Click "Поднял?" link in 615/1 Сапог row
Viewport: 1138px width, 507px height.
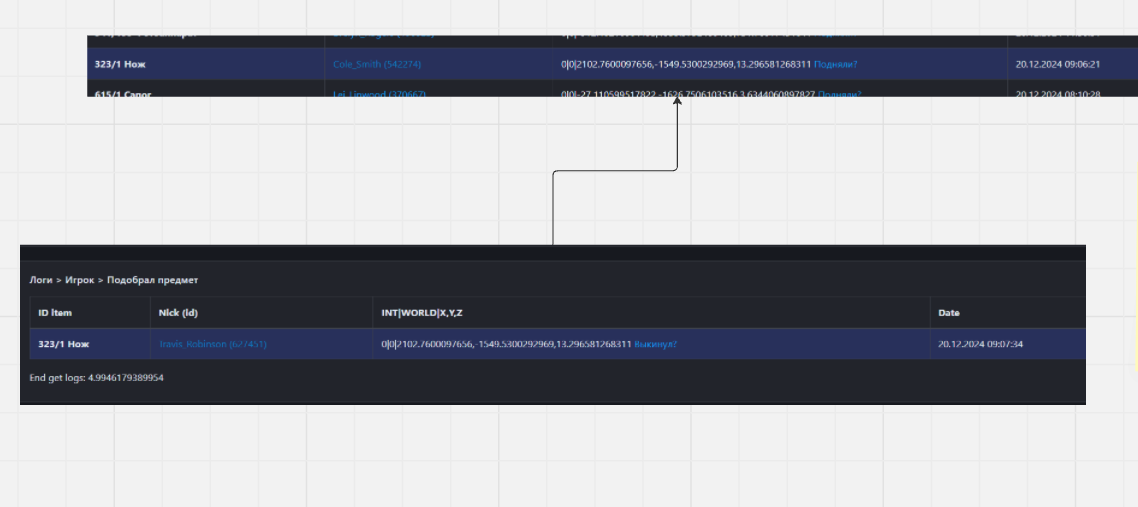point(839,94)
